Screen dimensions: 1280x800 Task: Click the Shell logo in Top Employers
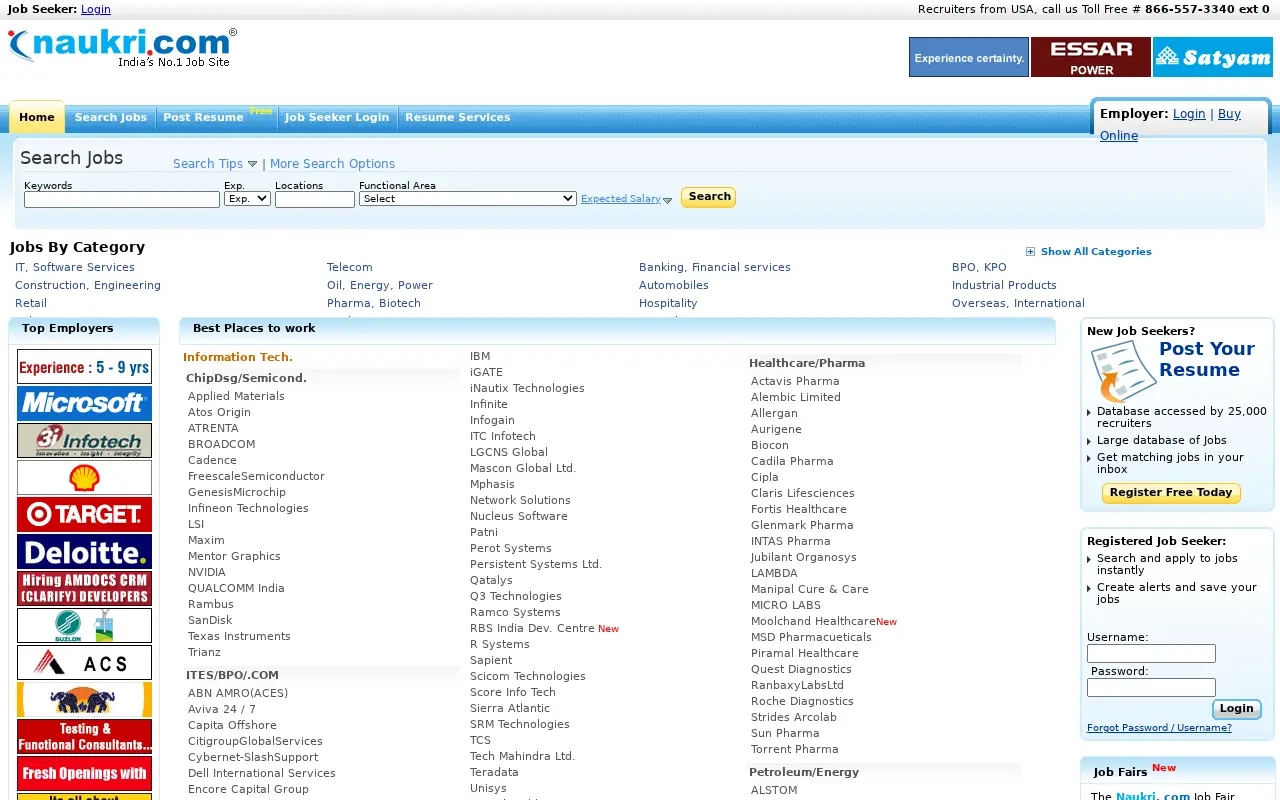coord(84,478)
